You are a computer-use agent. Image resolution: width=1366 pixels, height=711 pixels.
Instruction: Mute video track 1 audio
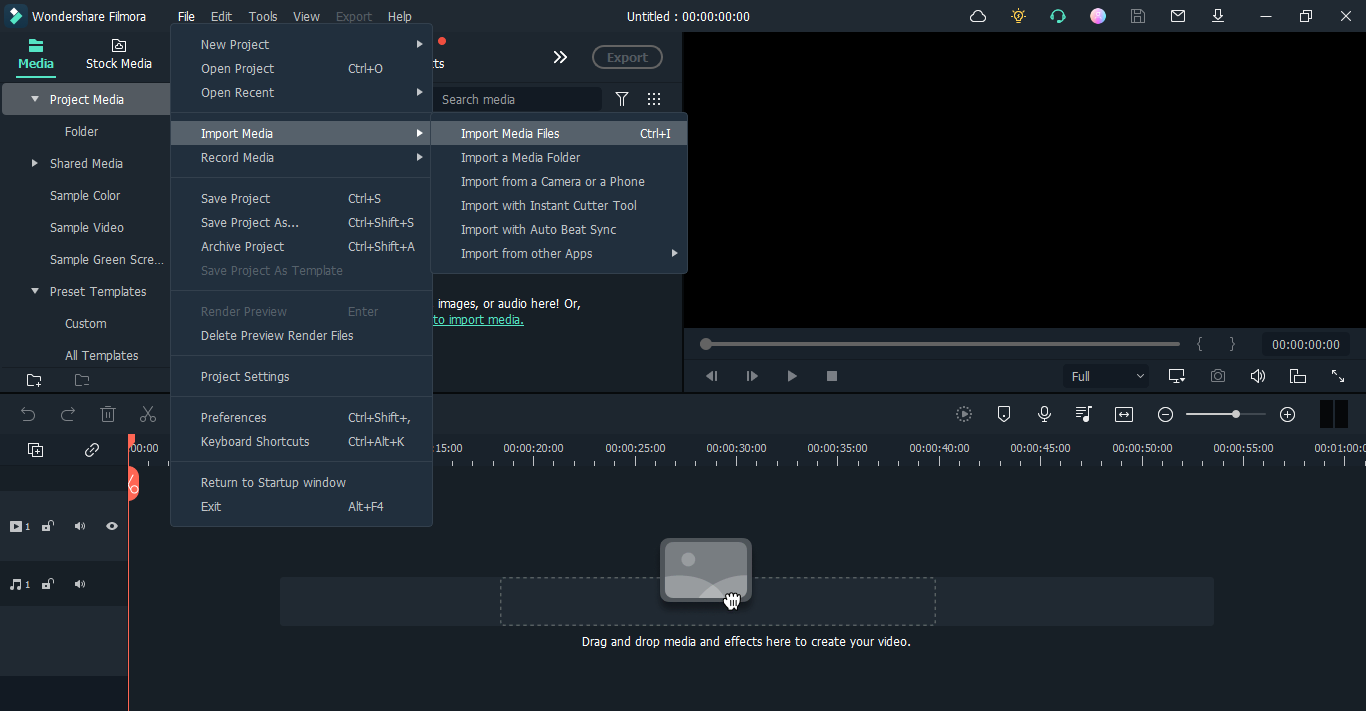tap(80, 526)
